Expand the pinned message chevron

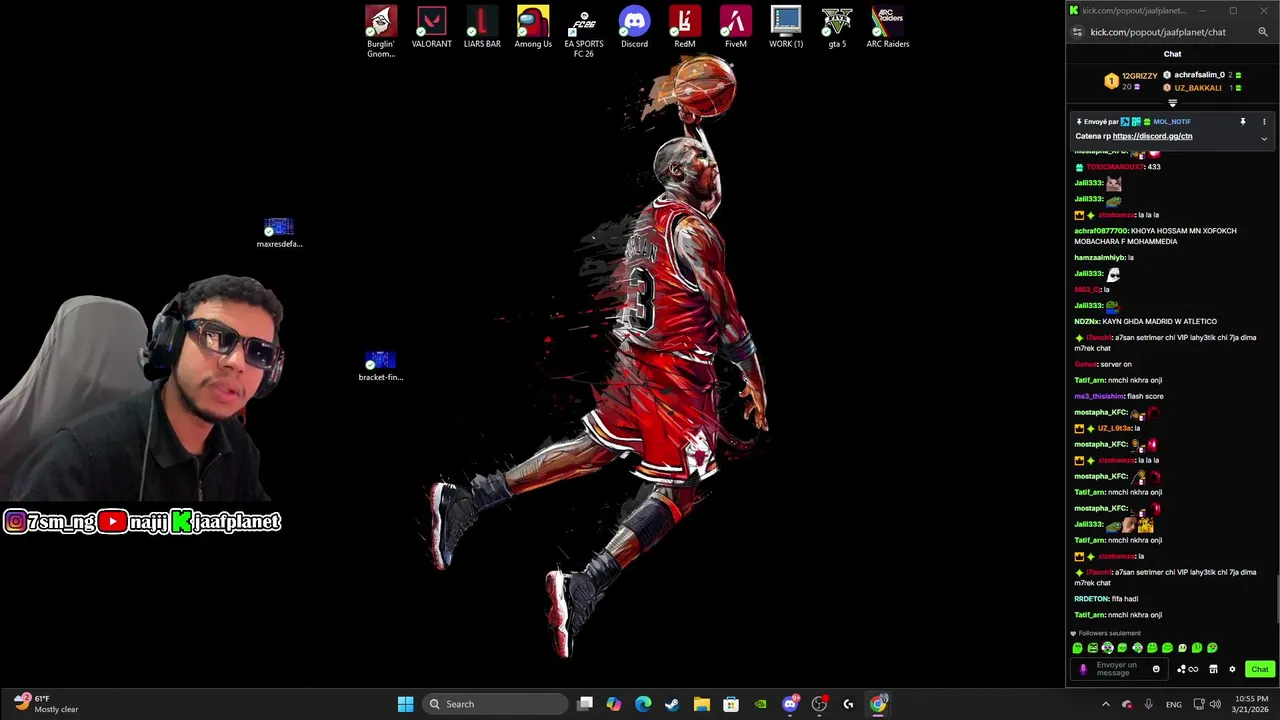(x=1264, y=139)
